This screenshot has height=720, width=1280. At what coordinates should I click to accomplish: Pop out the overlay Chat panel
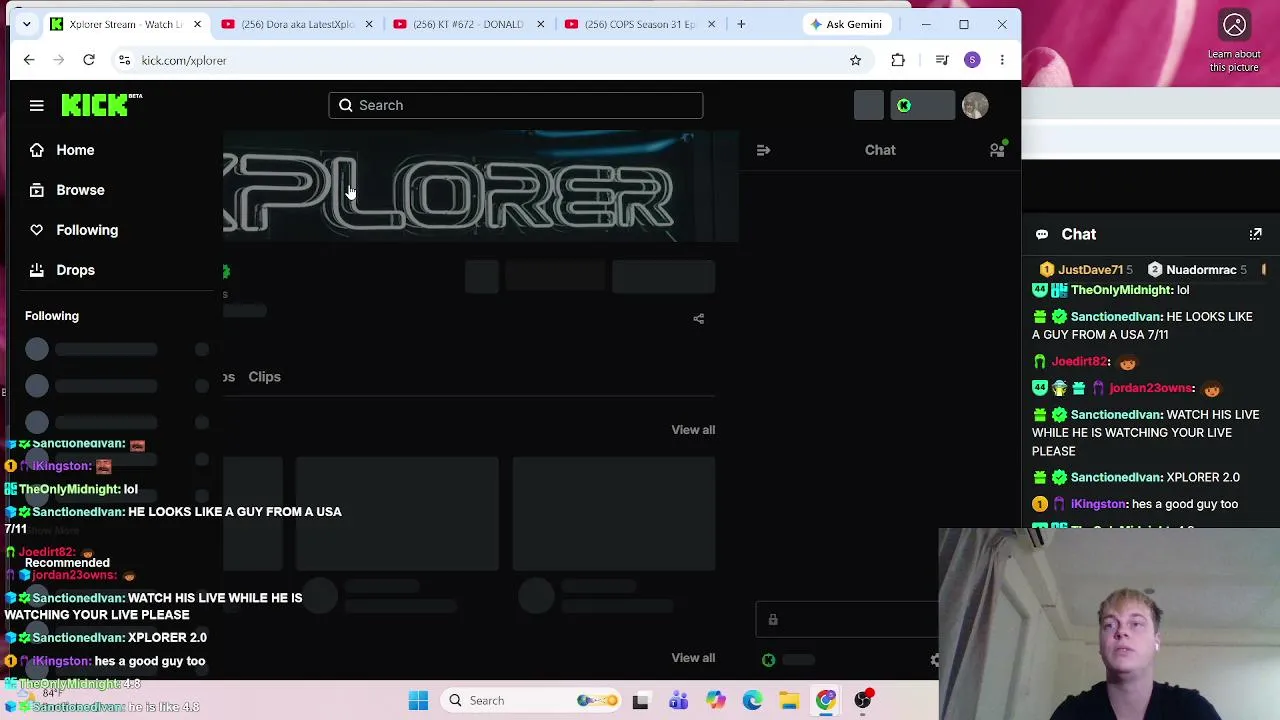coord(1255,234)
